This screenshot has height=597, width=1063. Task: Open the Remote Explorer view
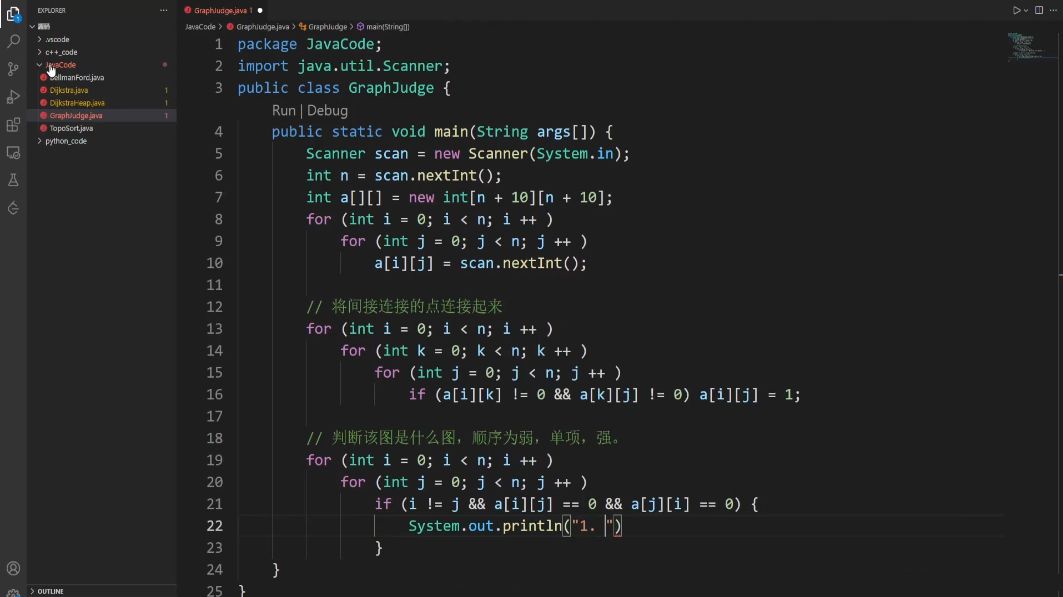click(13, 153)
